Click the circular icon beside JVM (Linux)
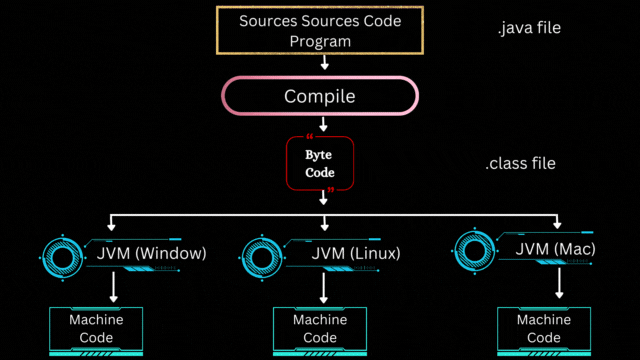 click(x=262, y=258)
